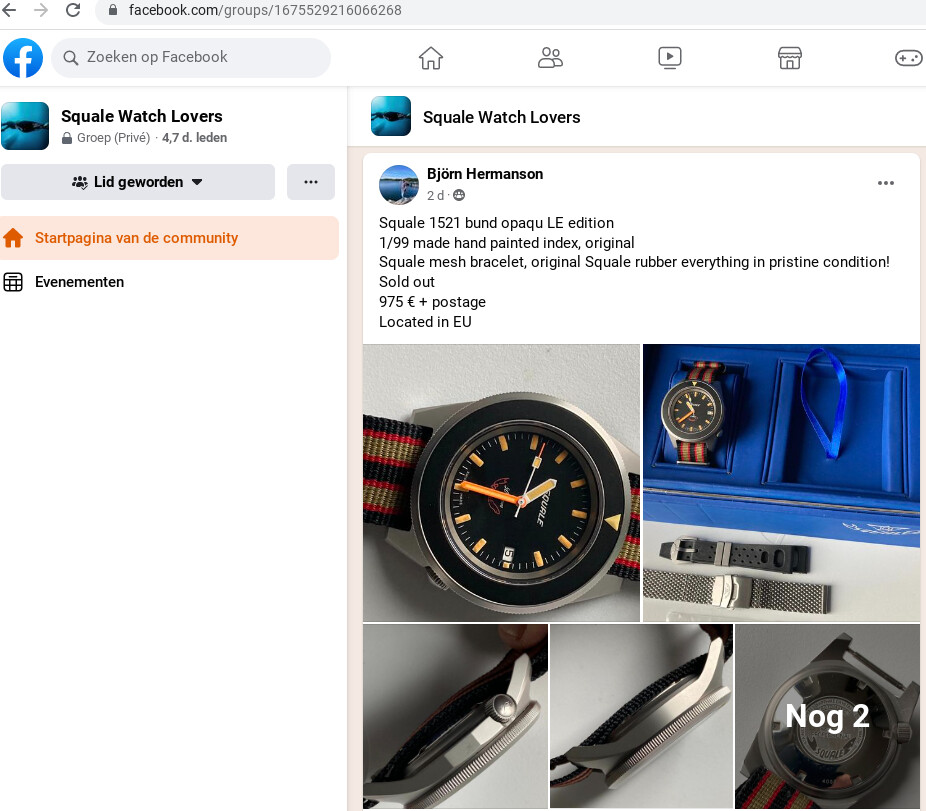Click the Zoeken op Facebook search field
This screenshot has width=926, height=811.
191,57
